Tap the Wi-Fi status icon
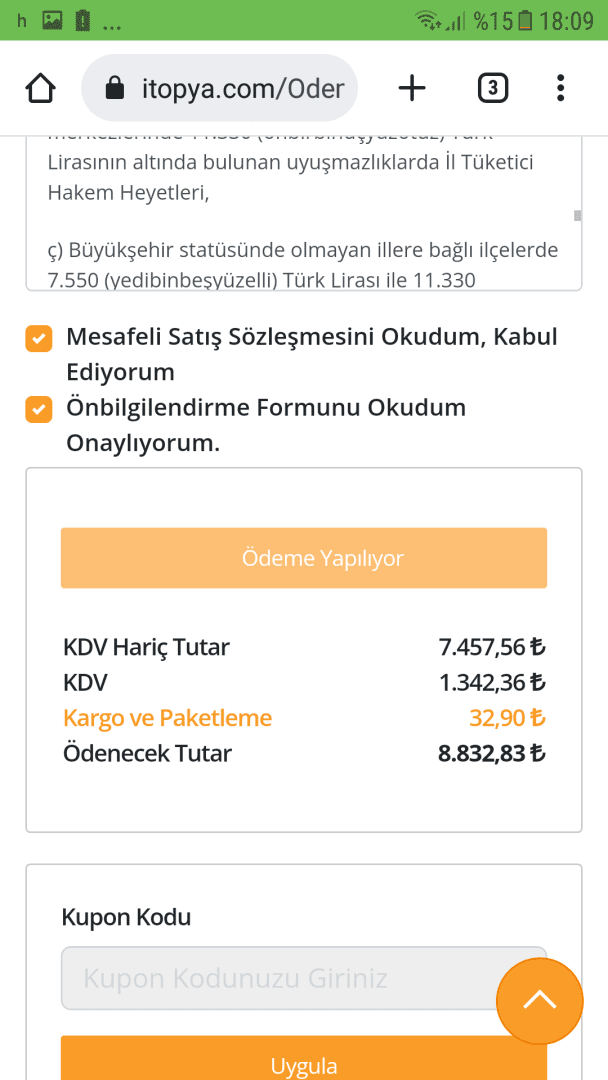 (x=430, y=20)
